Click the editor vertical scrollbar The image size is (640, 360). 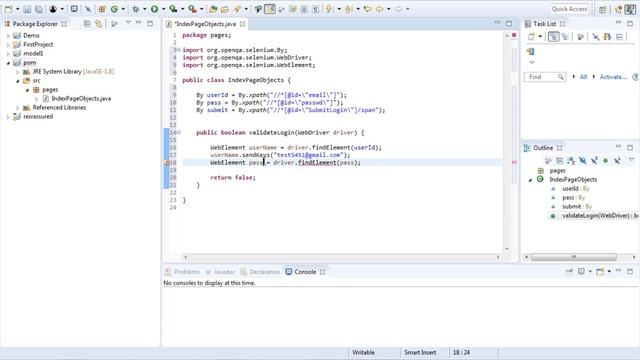tap(507, 142)
